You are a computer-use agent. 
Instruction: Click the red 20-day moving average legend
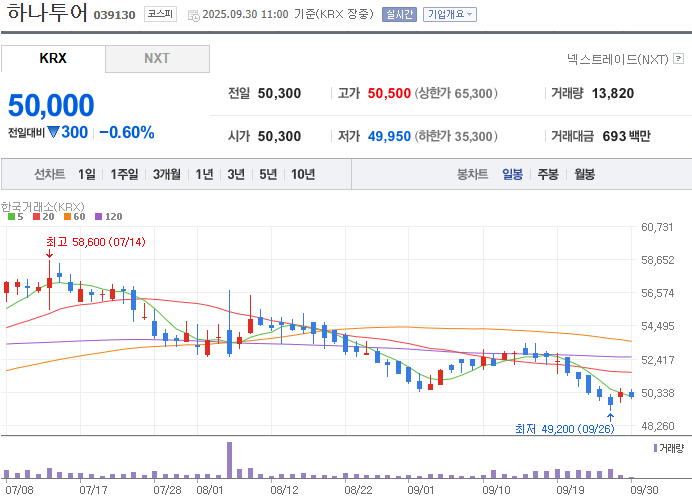(43, 217)
